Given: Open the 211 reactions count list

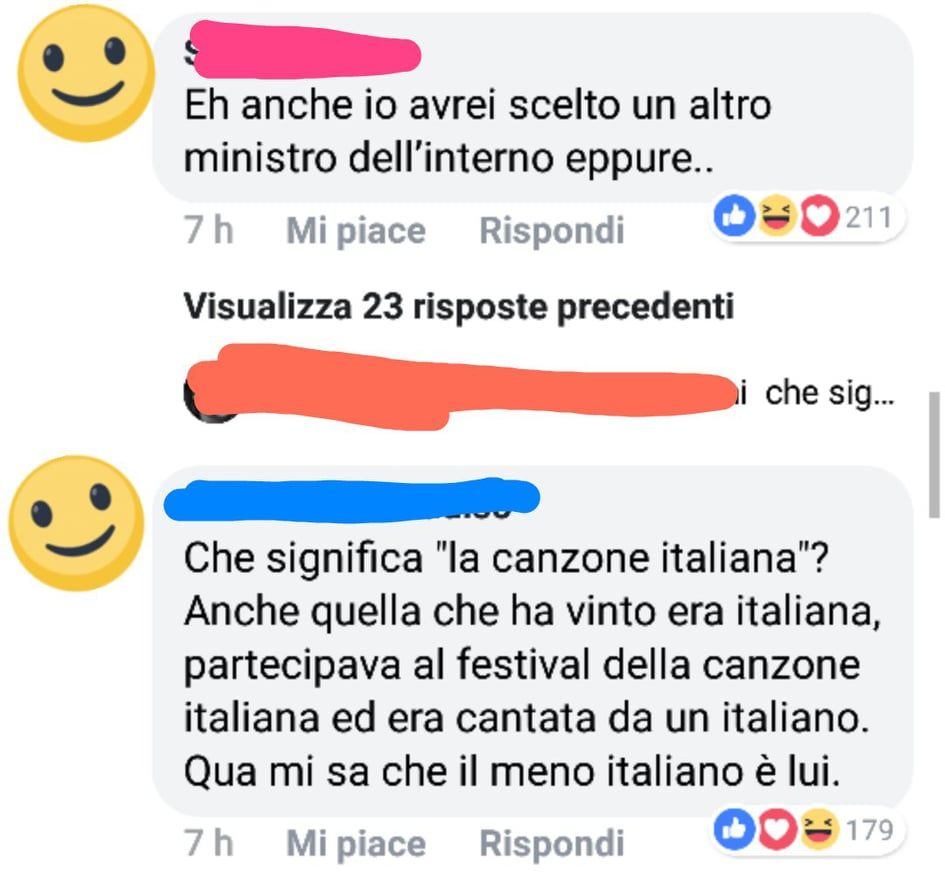Looking at the screenshot, I should 868,217.
